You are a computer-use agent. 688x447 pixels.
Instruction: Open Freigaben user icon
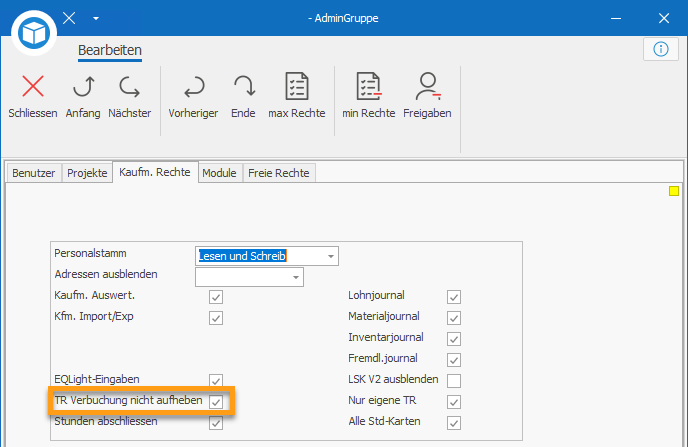tap(427, 86)
